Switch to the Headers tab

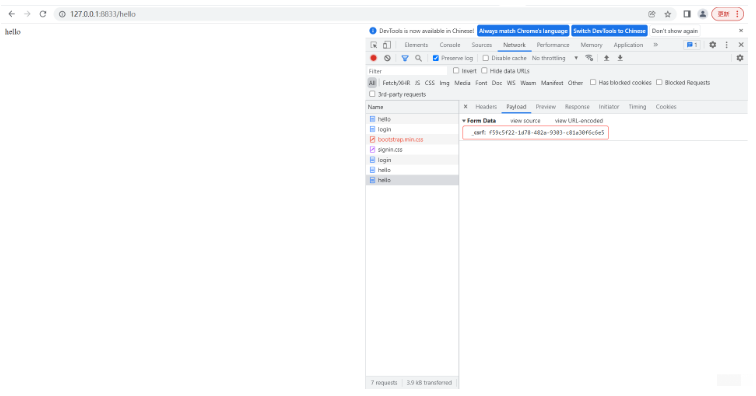(486, 107)
